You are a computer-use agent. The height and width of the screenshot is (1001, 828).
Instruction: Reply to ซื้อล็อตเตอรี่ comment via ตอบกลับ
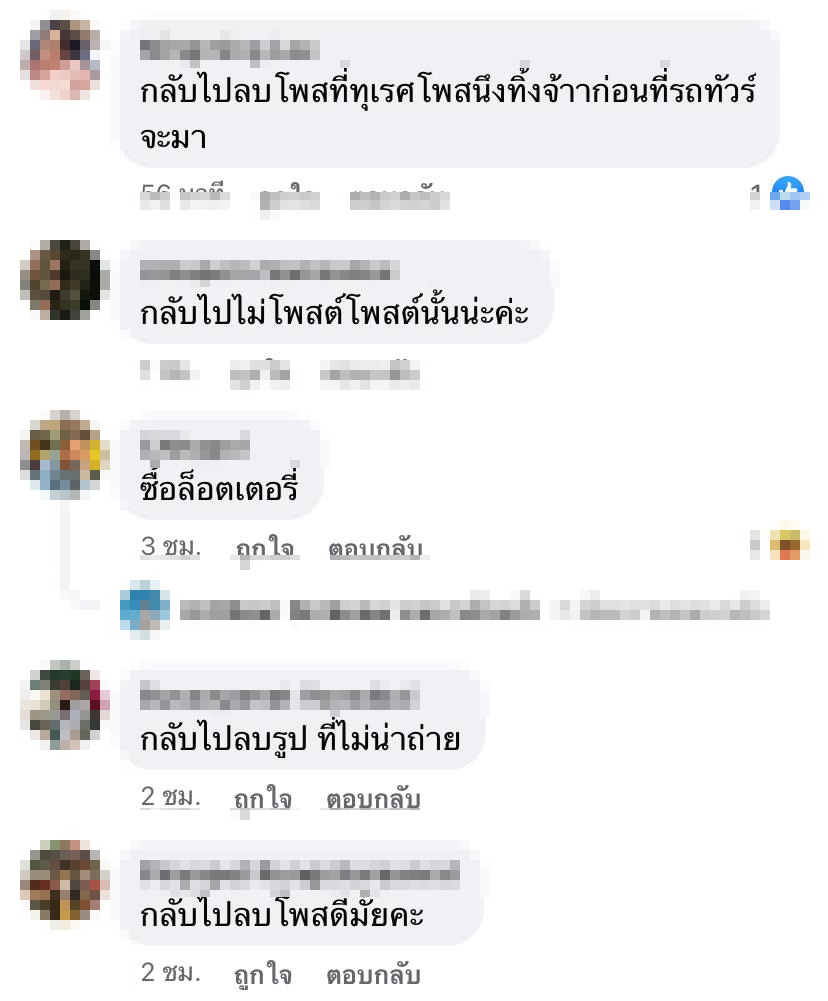pyautogui.click(x=375, y=548)
